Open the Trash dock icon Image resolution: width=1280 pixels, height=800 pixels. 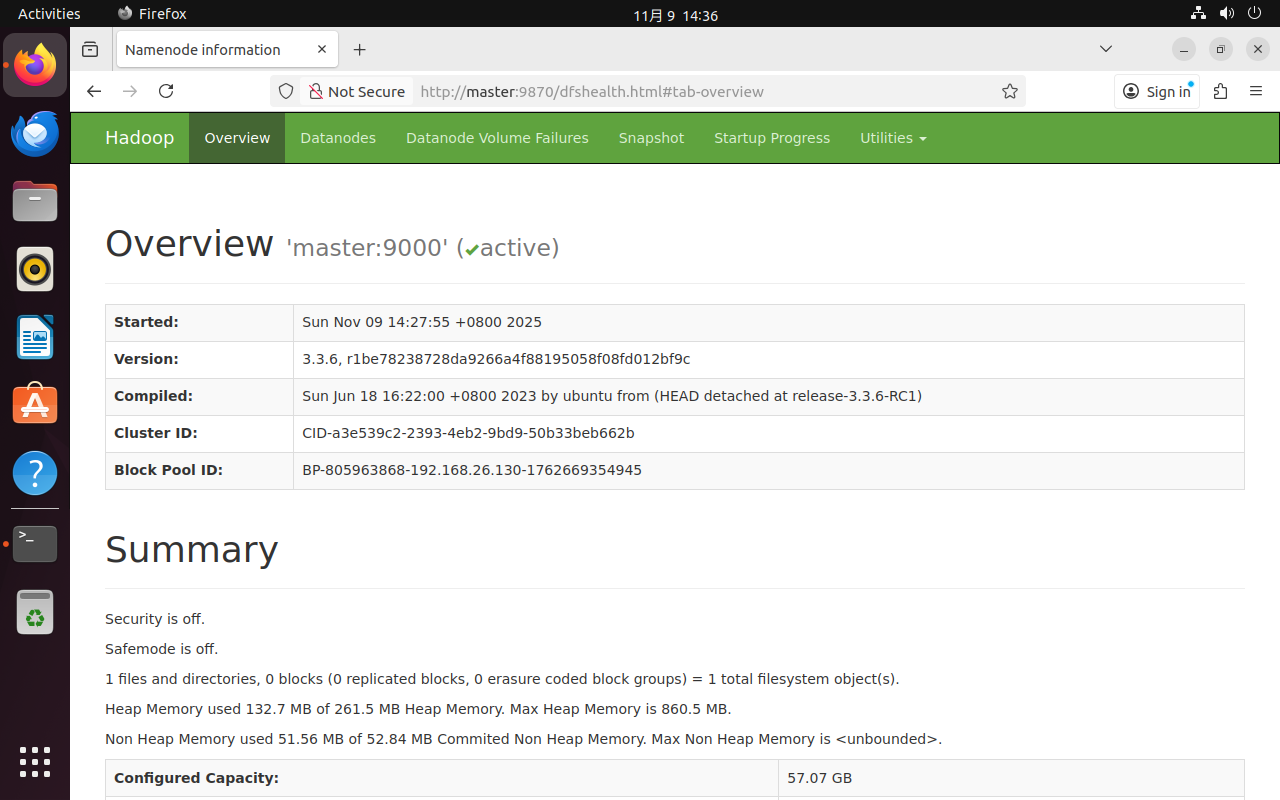(x=35, y=611)
